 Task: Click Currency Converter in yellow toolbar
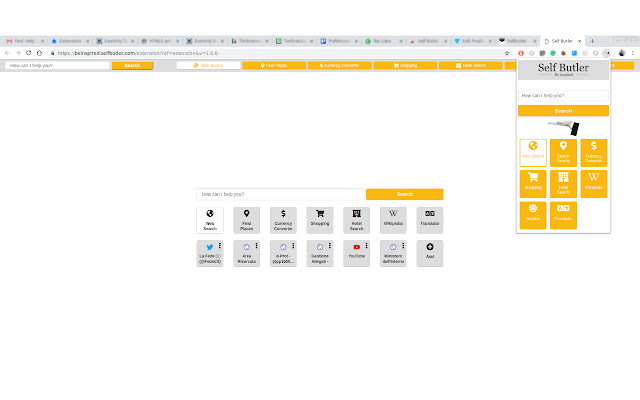click(x=340, y=65)
